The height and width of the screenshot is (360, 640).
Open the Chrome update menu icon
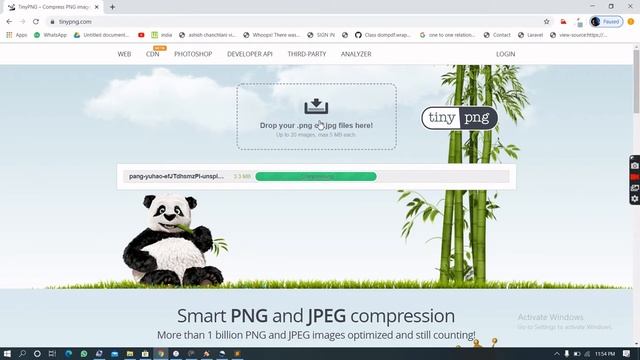click(x=631, y=22)
